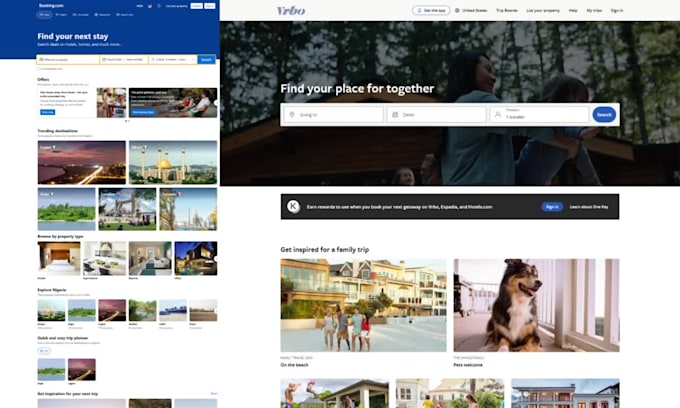
Task: Open My trips in Vrbo header
Action: coord(594,10)
